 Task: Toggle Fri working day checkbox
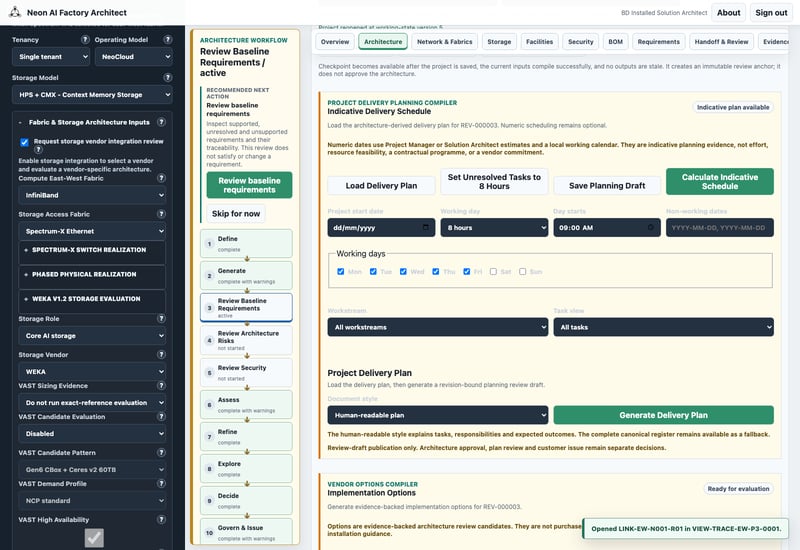[x=466, y=271]
